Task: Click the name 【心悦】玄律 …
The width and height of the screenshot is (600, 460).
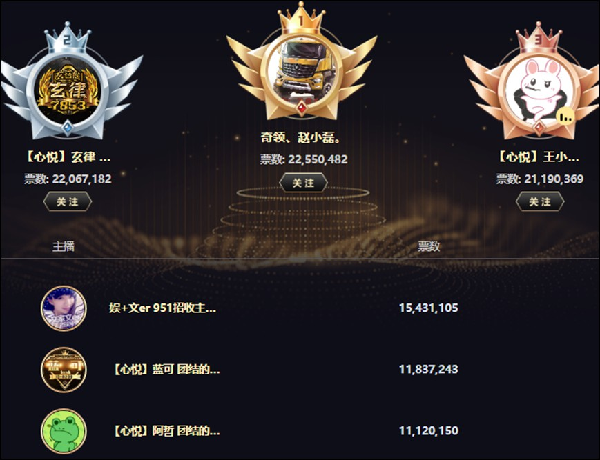Action: pyautogui.click(x=67, y=157)
